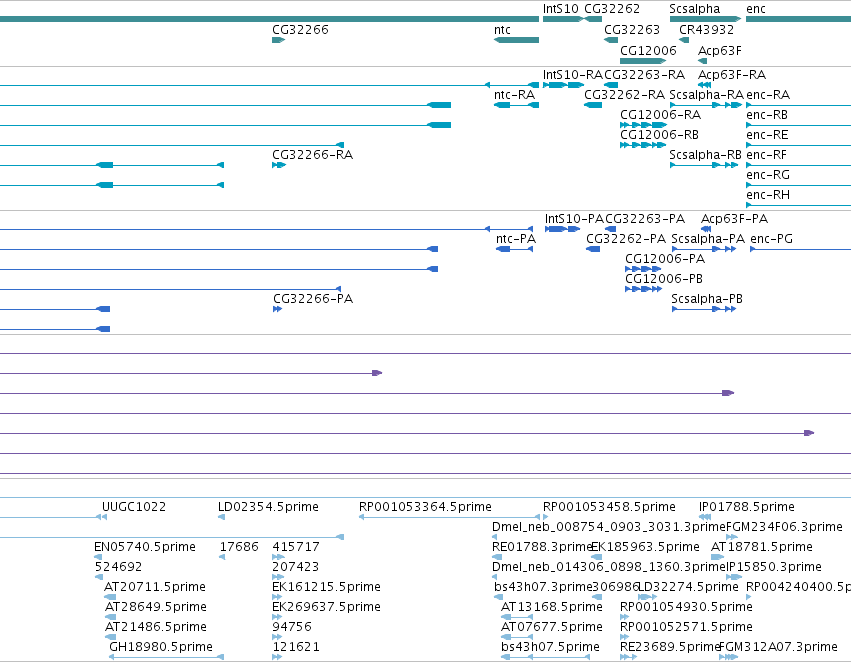The width and height of the screenshot is (851, 662).
Task: Click the enc gene label
Action: (x=756, y=9)
